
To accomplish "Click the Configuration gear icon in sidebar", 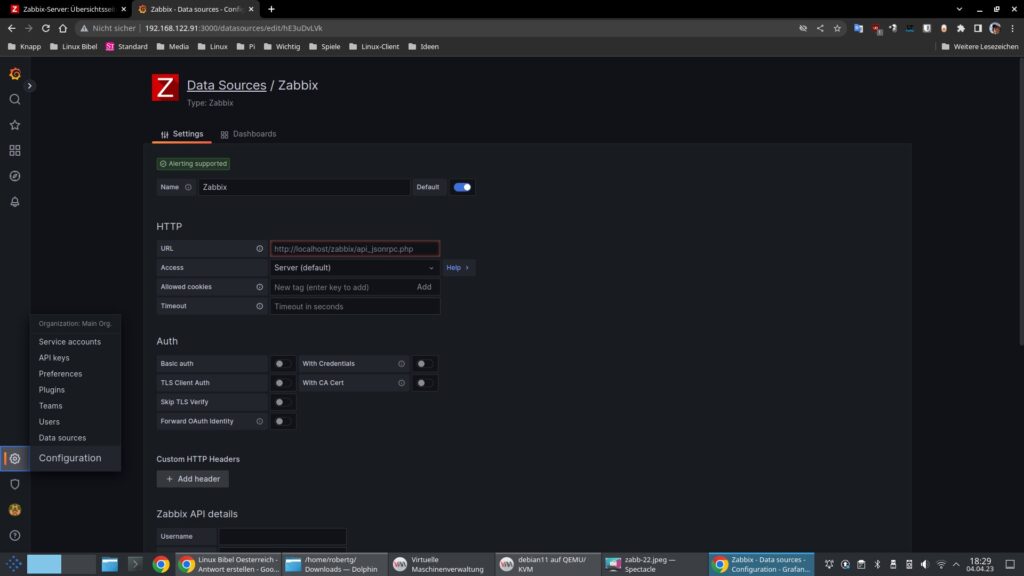I will tap(15, 458).
